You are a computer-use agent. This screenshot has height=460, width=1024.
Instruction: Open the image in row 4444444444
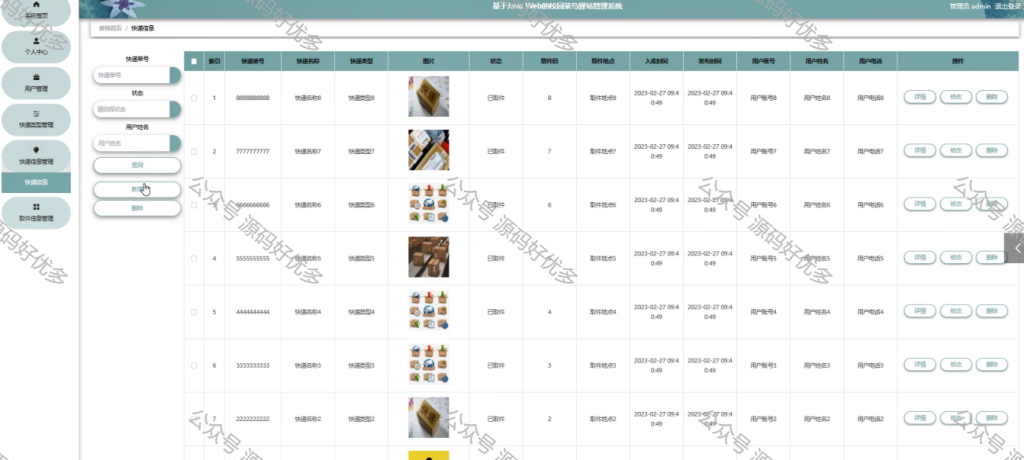coord(428,311)
